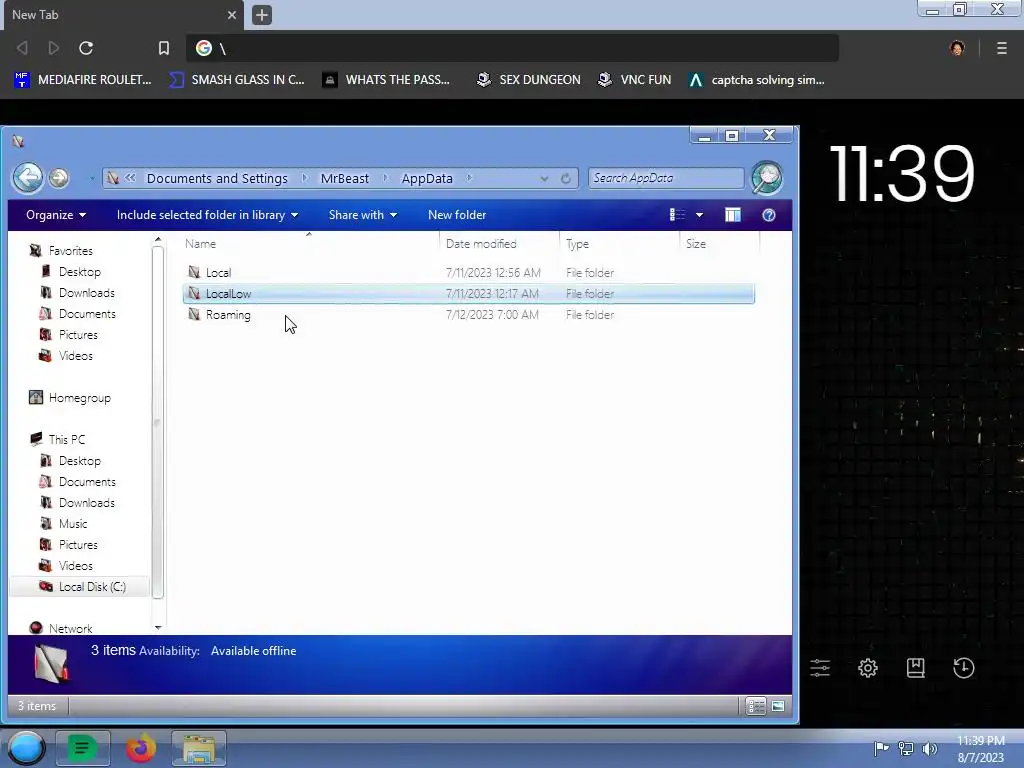Open the Share with menu
Image resolution: width=1024 pixels, height=768 pixels.
click(362, 215)
